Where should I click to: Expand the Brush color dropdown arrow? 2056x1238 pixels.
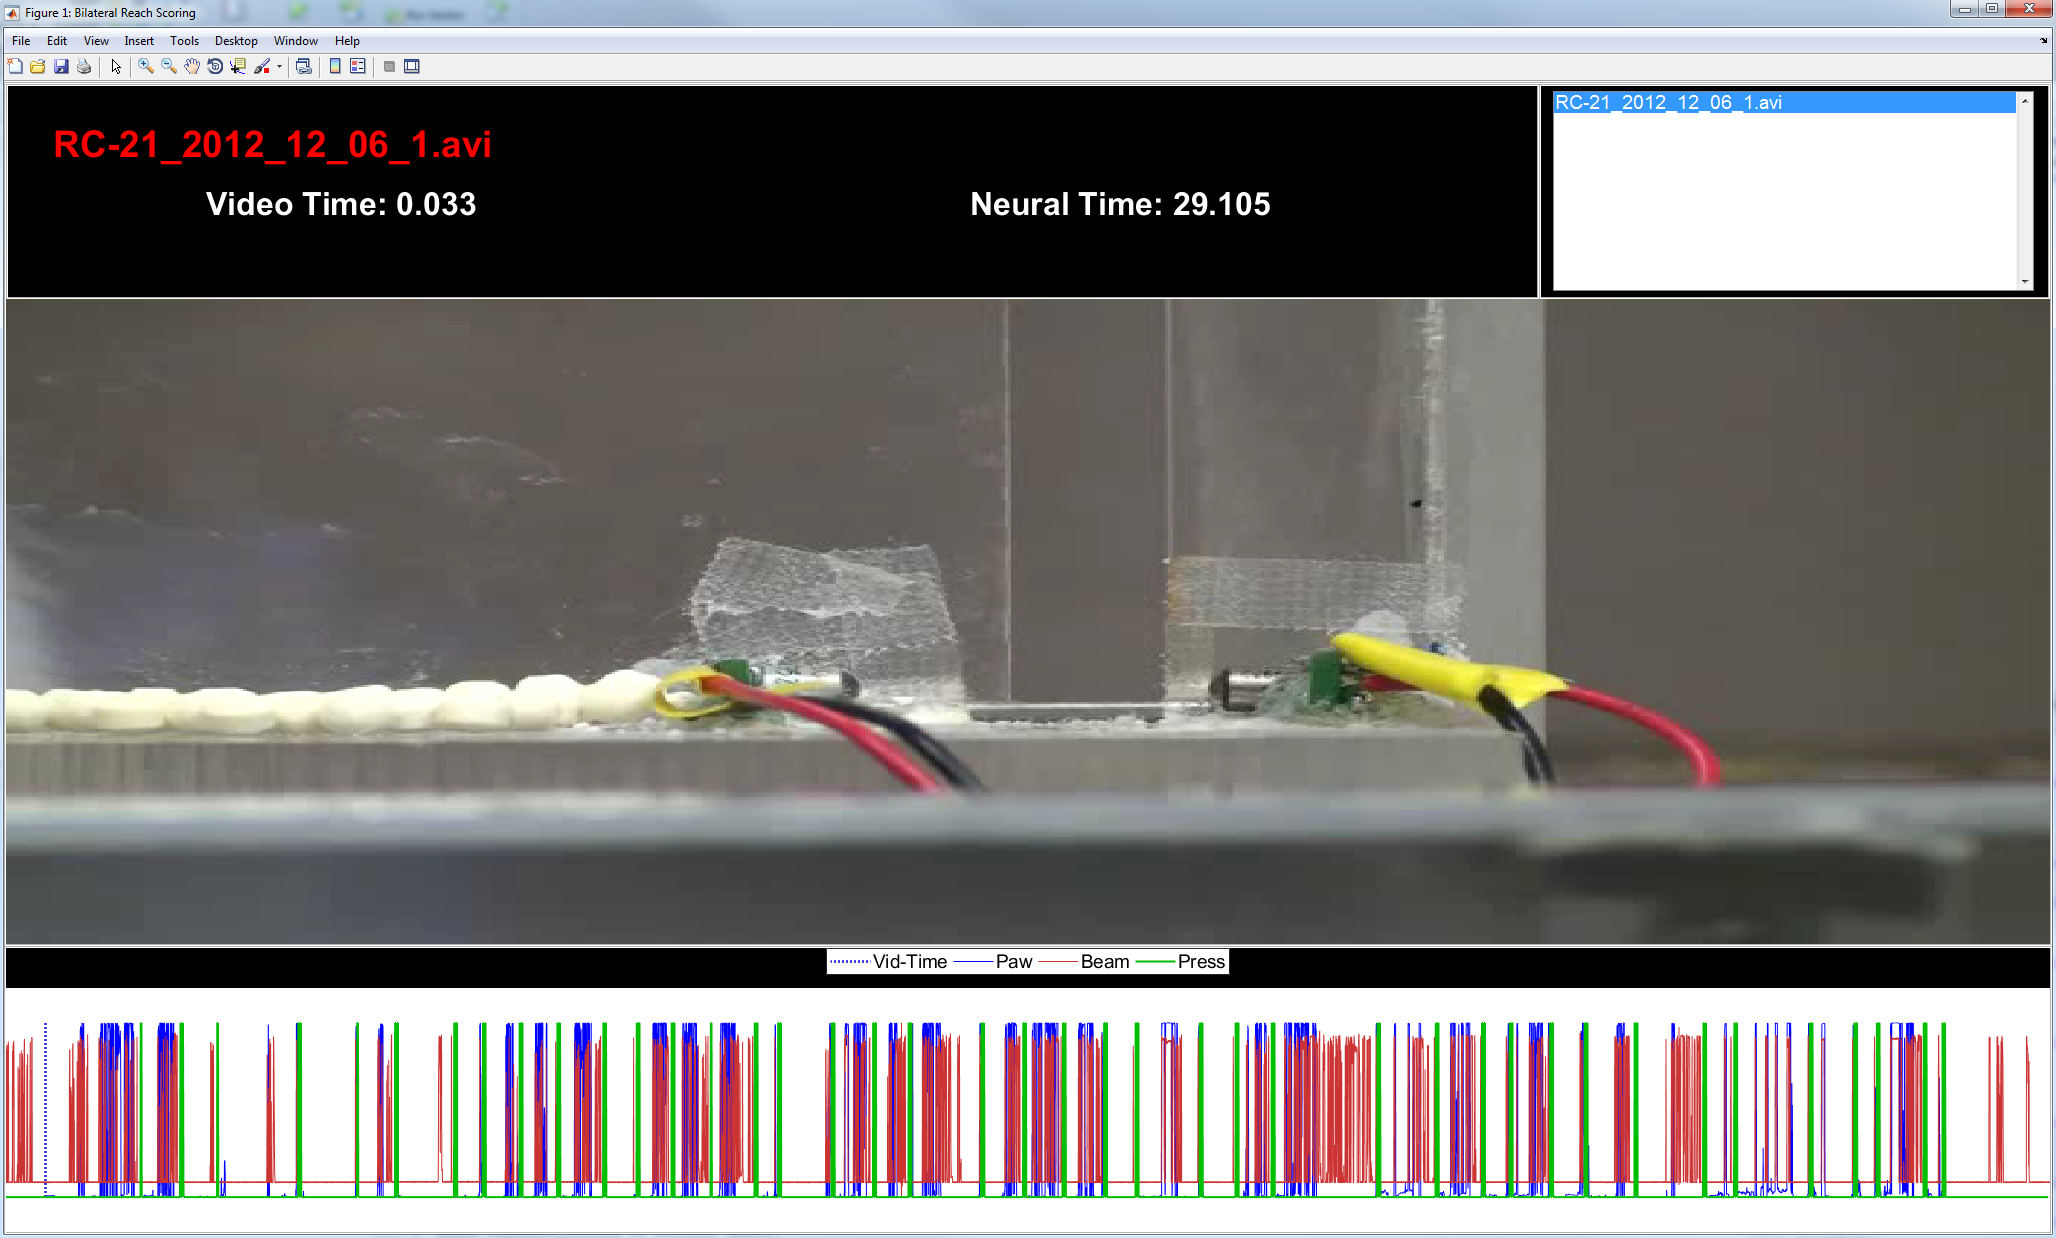pyautogui.click(x=279, y=67)
